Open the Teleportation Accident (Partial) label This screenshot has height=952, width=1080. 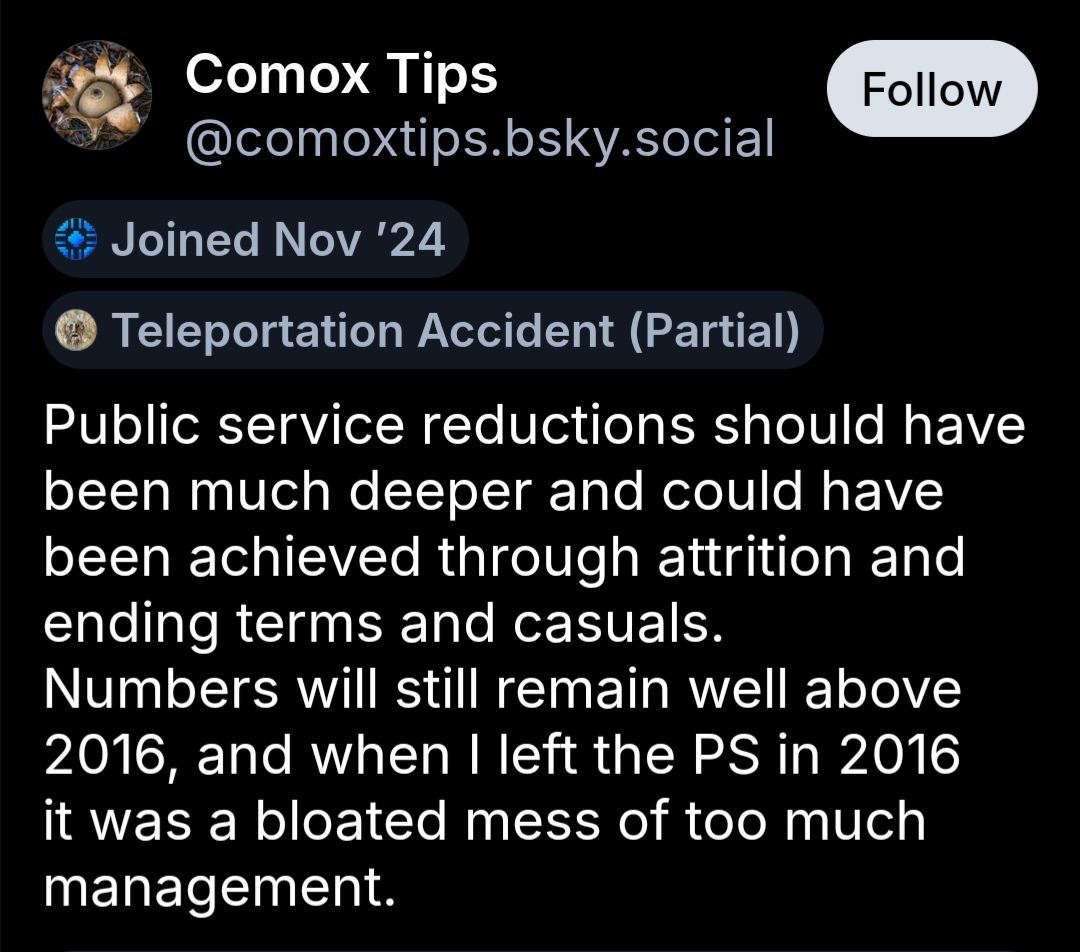point(455,331)
